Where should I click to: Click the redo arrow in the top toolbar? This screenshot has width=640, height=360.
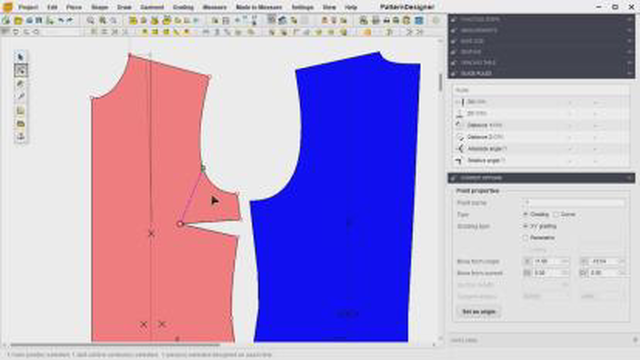coord(70,20)
